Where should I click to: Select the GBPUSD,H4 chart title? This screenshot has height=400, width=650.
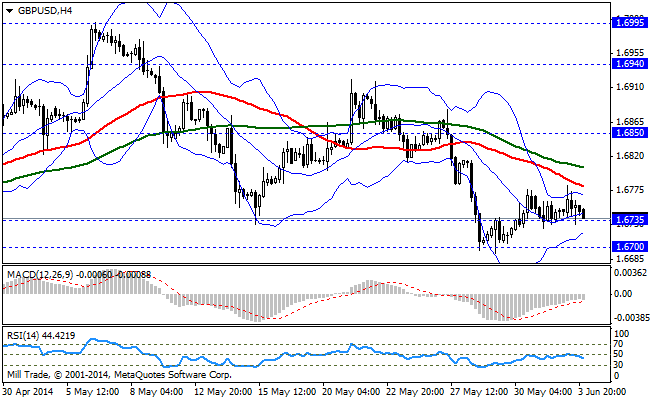coord(45,11)
